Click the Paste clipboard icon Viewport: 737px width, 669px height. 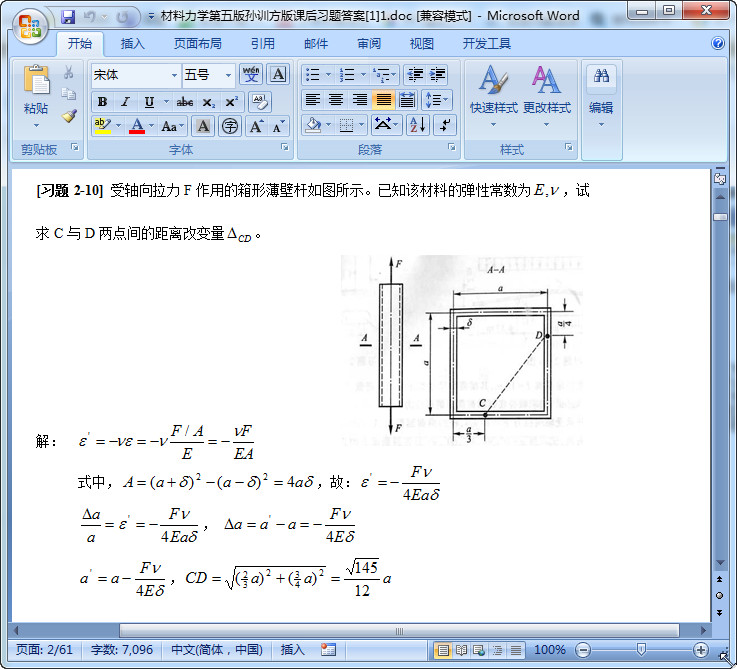[x=36, y=79]
